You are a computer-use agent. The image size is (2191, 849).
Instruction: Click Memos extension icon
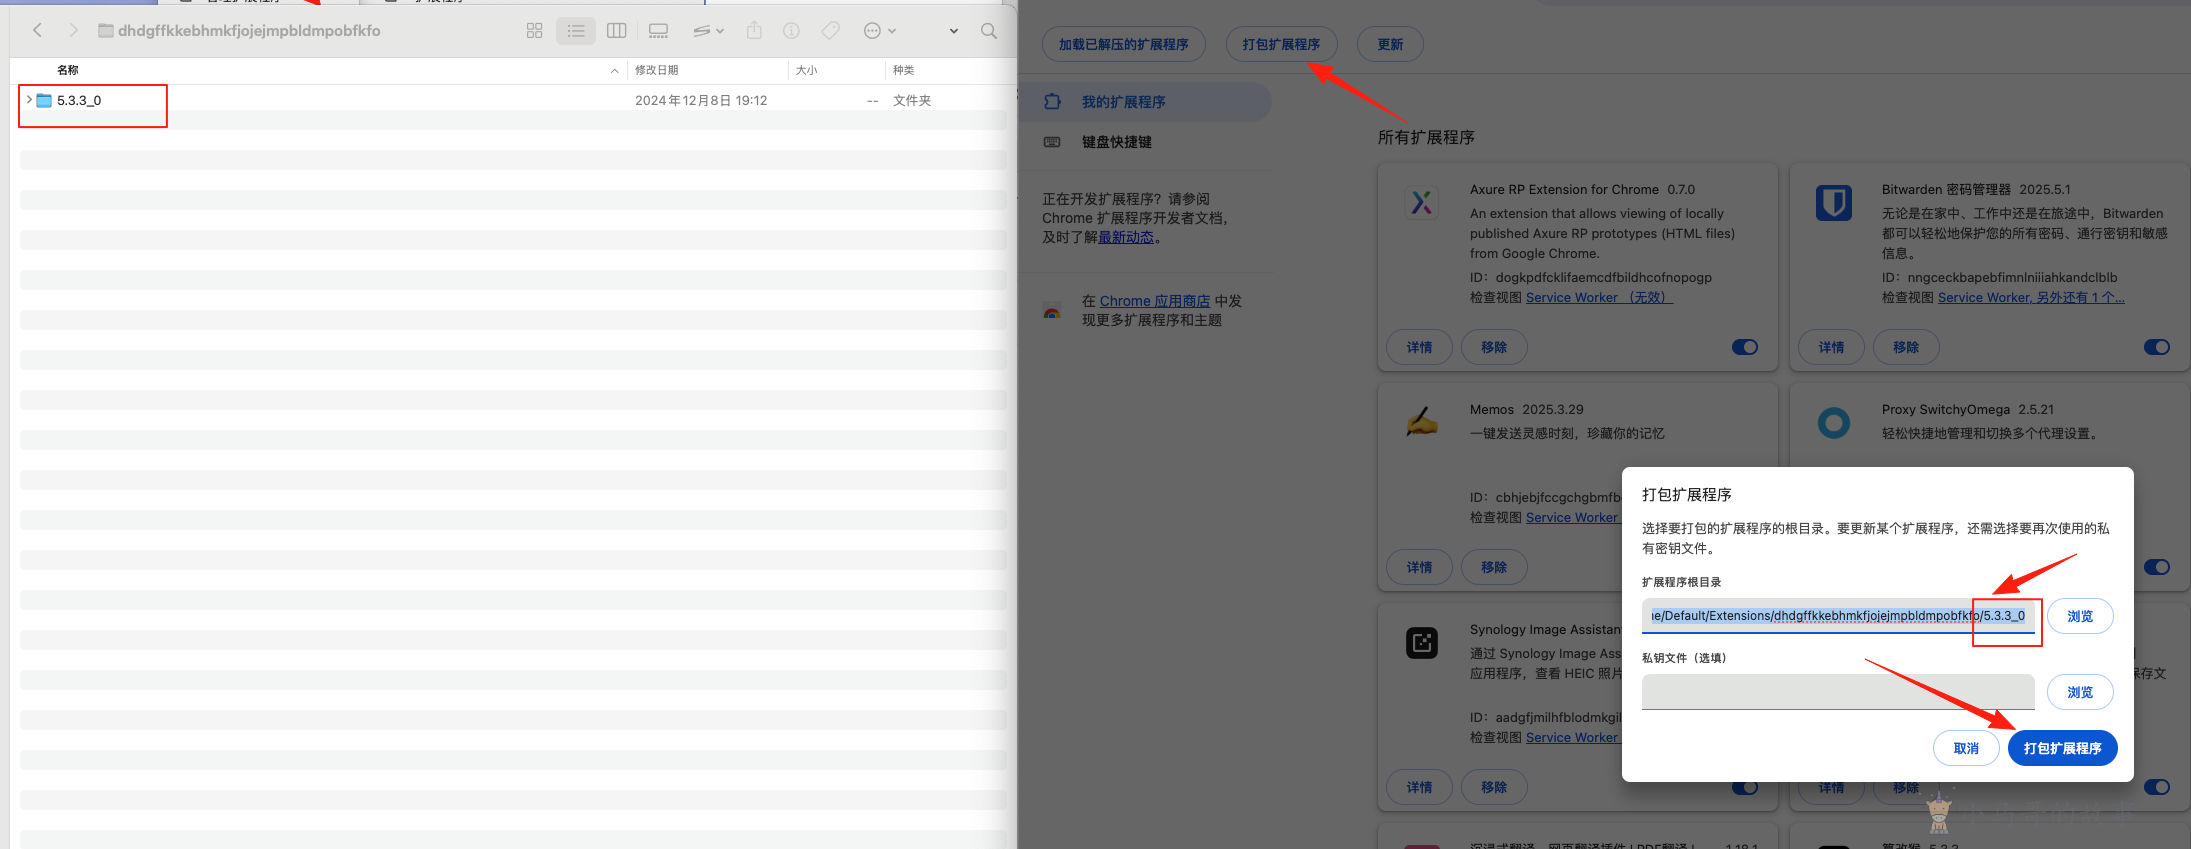pos(1421,423)
